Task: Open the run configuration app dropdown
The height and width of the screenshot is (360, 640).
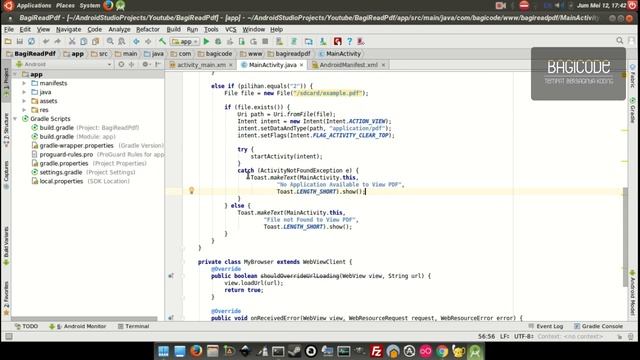Action: (x=185, y=41)
